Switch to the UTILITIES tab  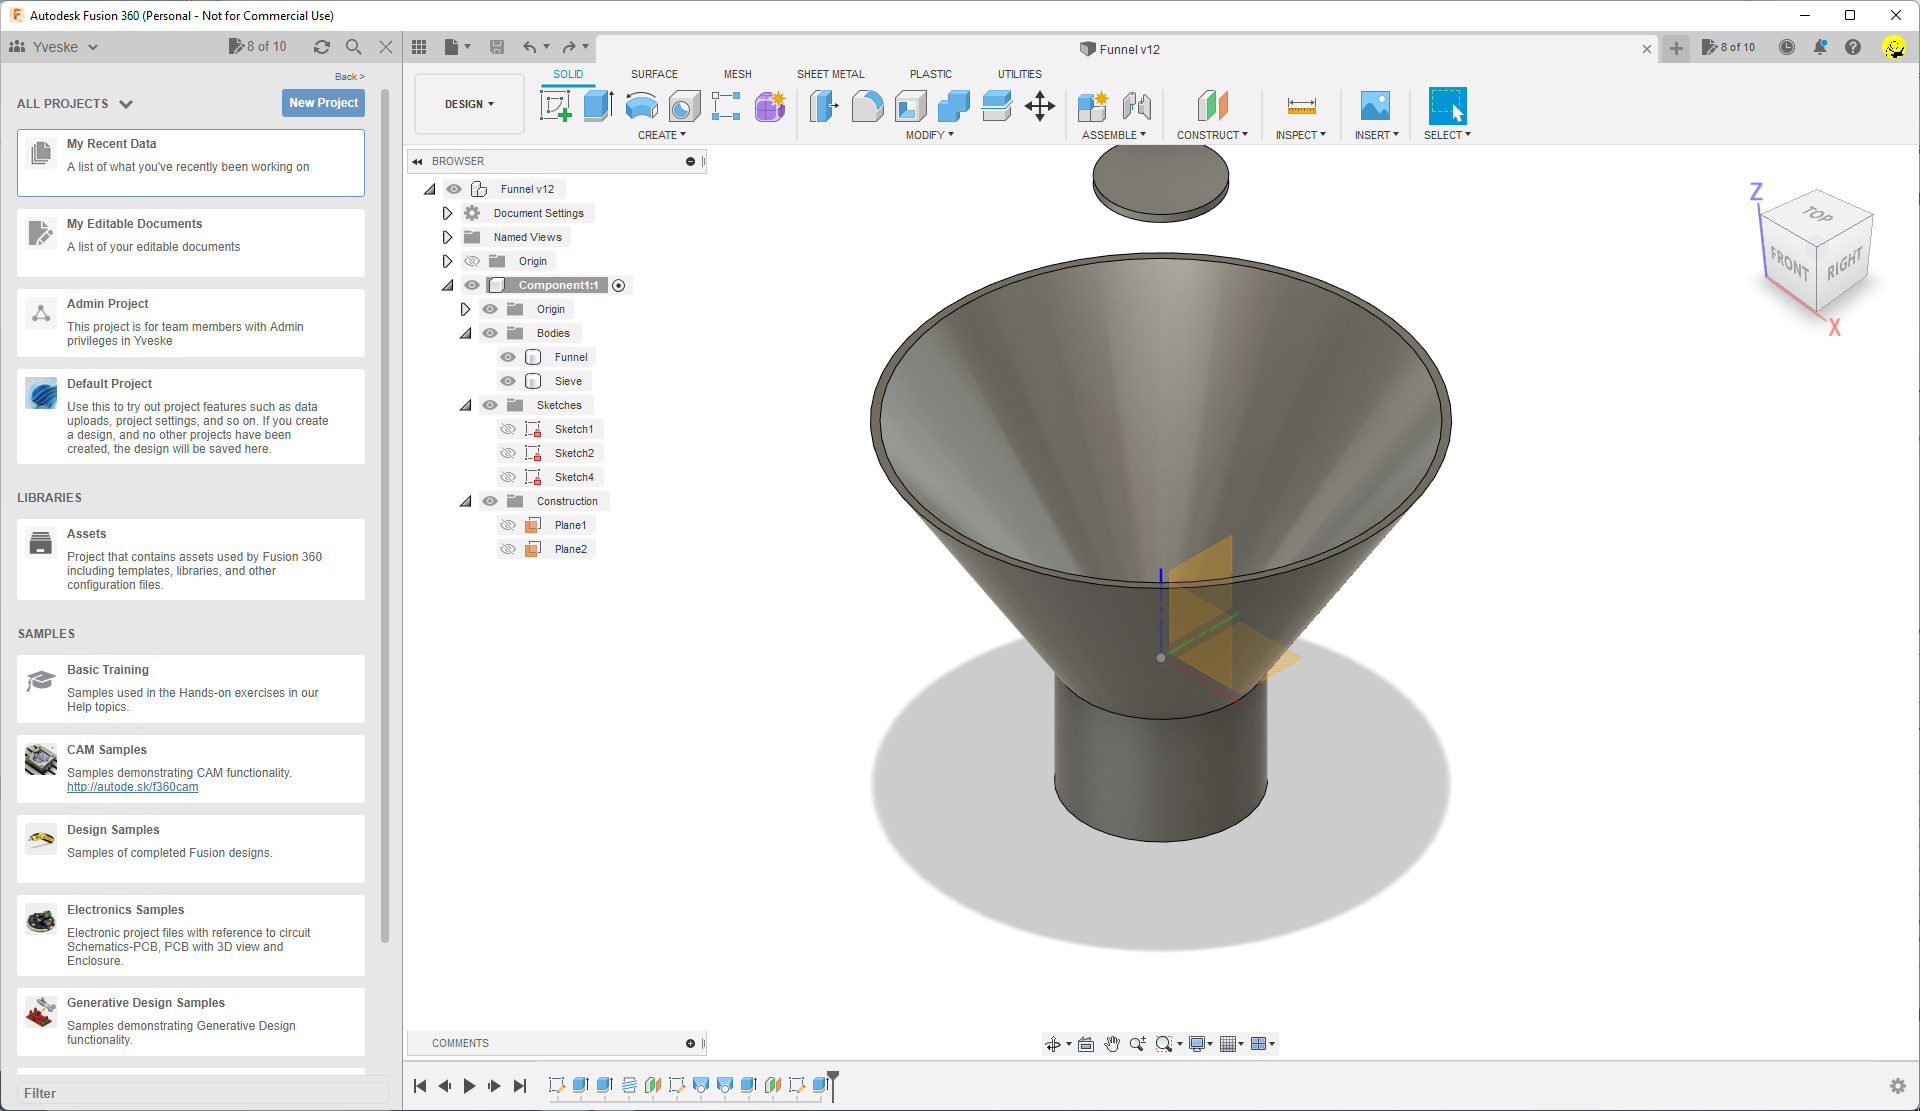point(1019,74)
